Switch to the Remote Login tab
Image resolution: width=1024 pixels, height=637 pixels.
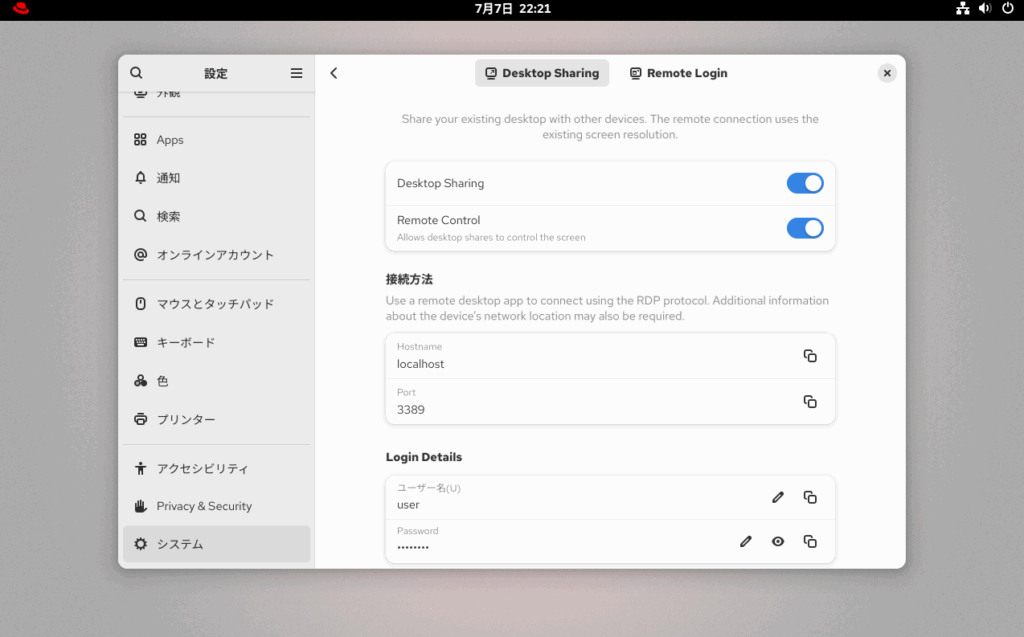tap(678, 73)
